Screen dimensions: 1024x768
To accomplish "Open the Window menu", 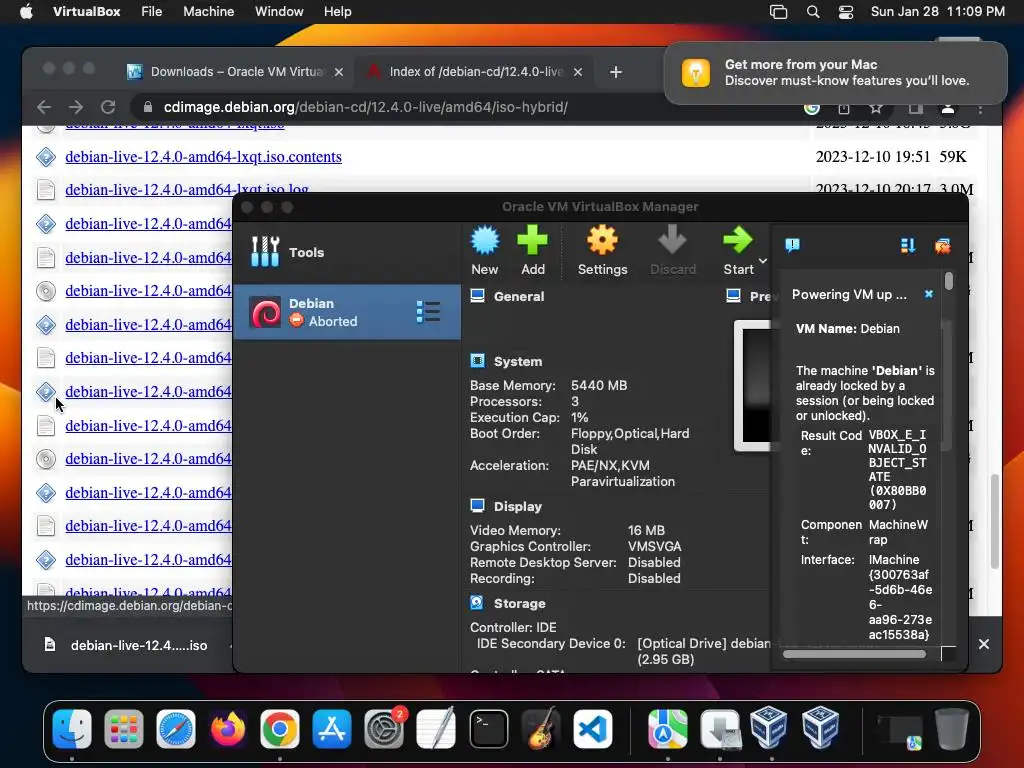I will point(279,12).
